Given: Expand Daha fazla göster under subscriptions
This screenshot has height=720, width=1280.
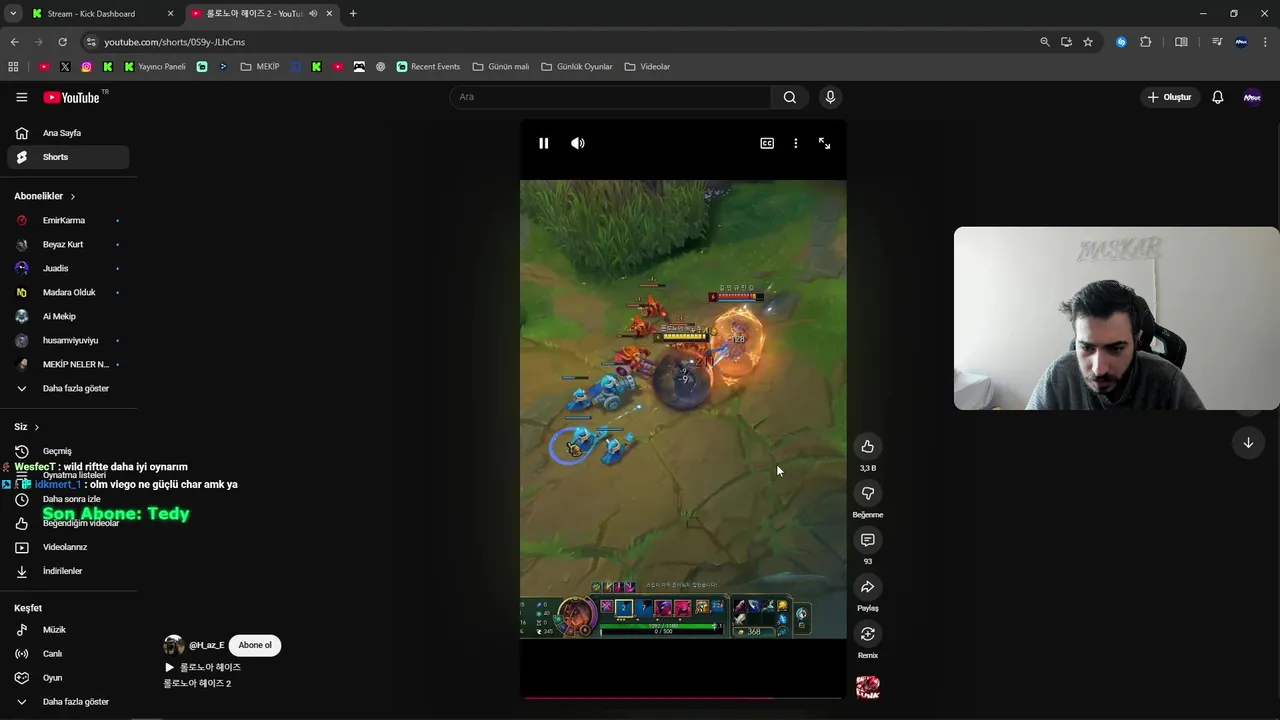Looking at the screenshot, I should 68,388.
